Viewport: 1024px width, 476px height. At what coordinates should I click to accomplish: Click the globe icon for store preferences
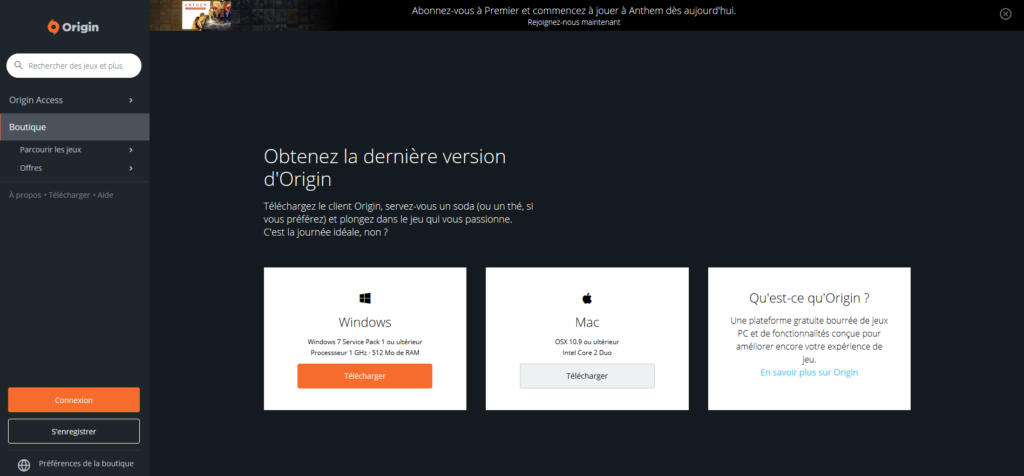coord(24,465)
